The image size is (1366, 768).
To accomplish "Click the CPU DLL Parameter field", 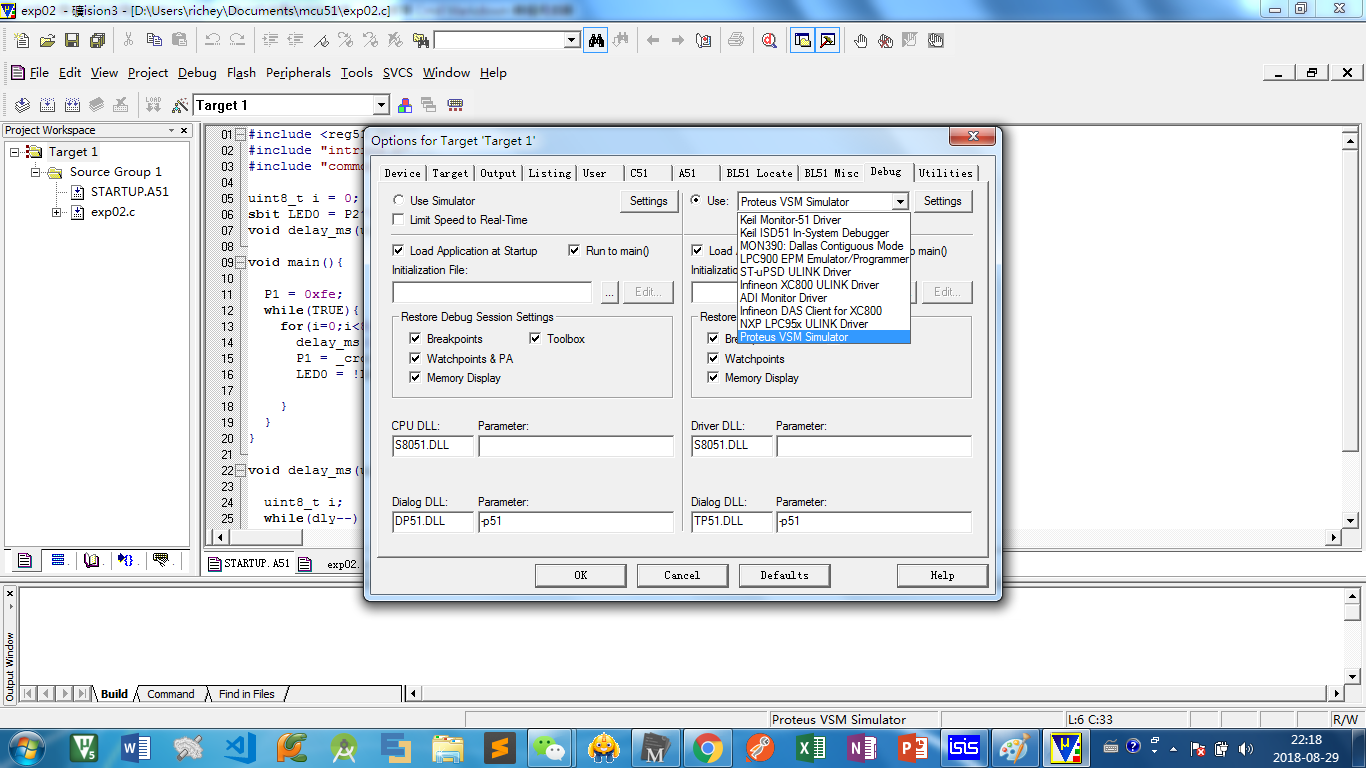I will tap(576, 445).
